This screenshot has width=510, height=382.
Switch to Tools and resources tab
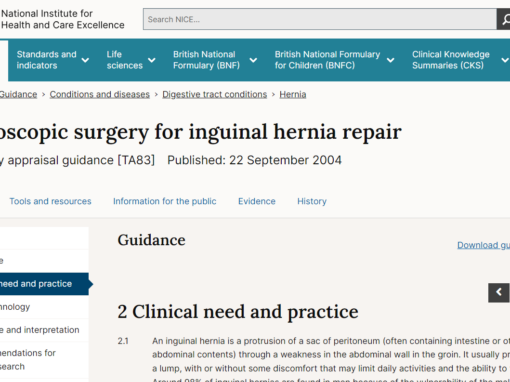[50, 201]
